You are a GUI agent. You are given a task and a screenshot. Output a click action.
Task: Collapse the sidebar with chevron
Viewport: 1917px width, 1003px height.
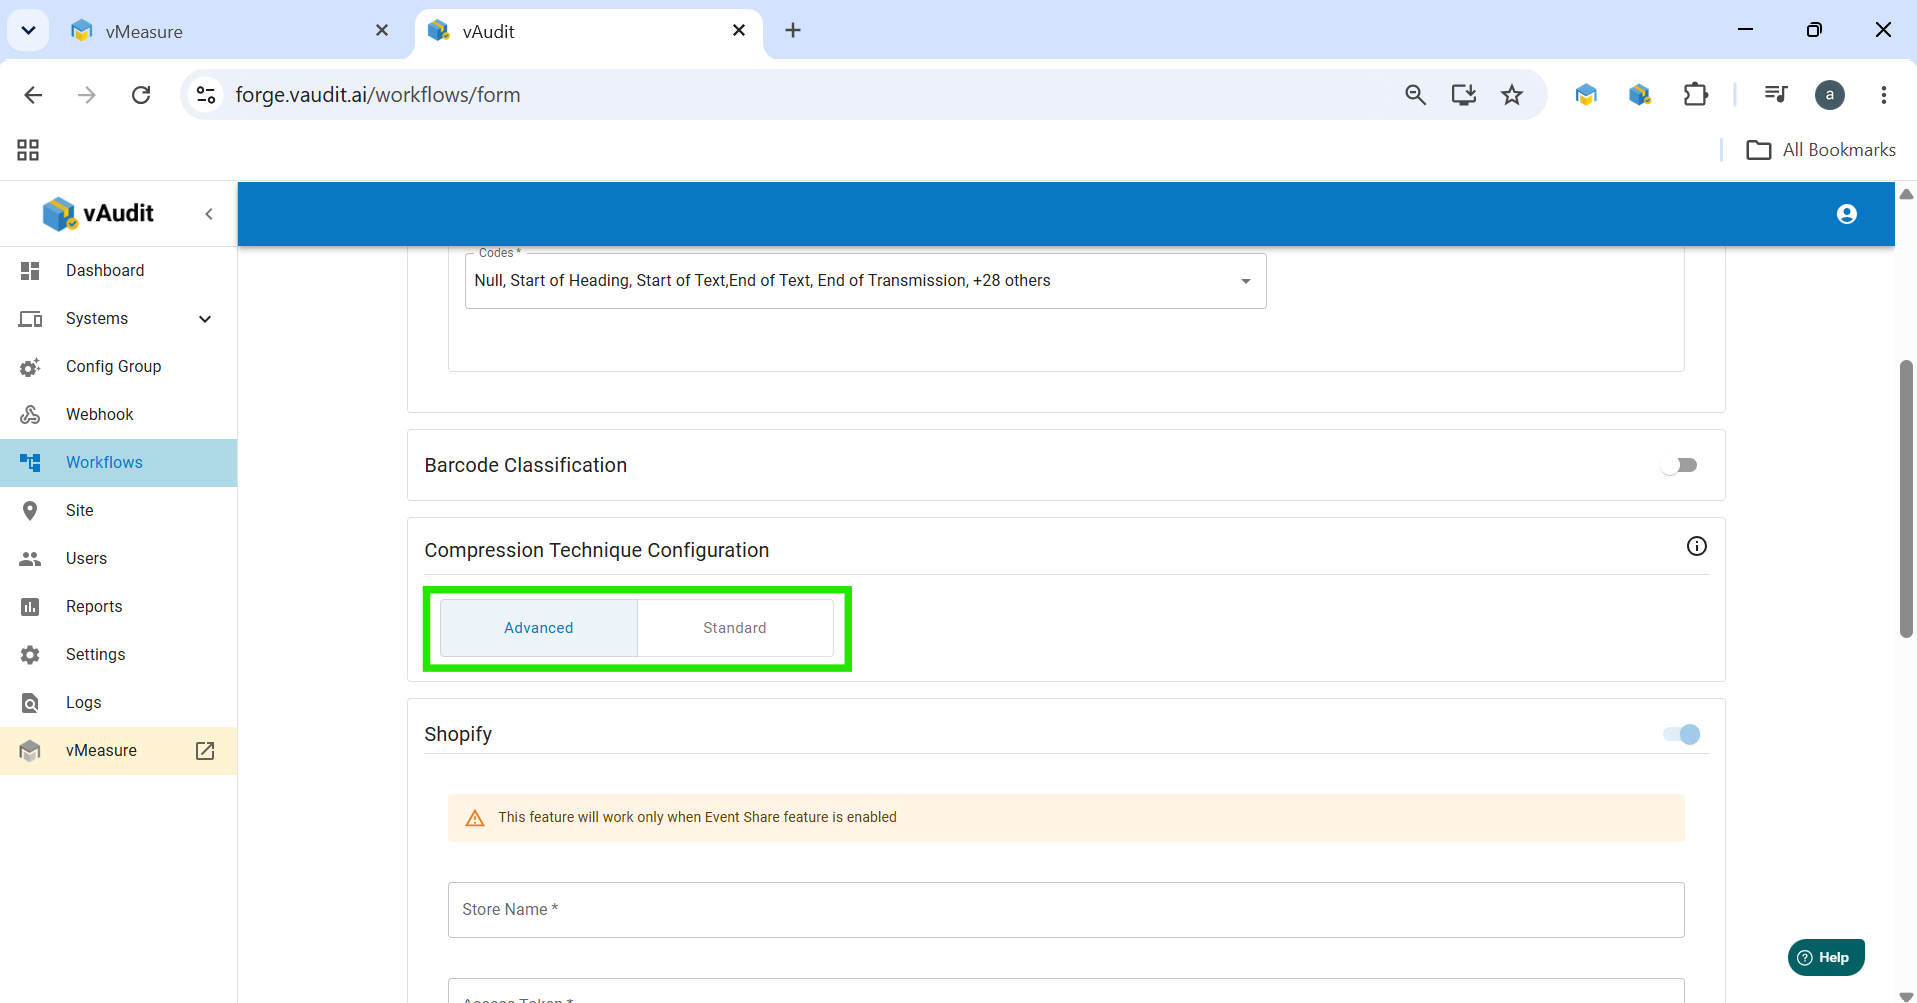click(209, 214)
